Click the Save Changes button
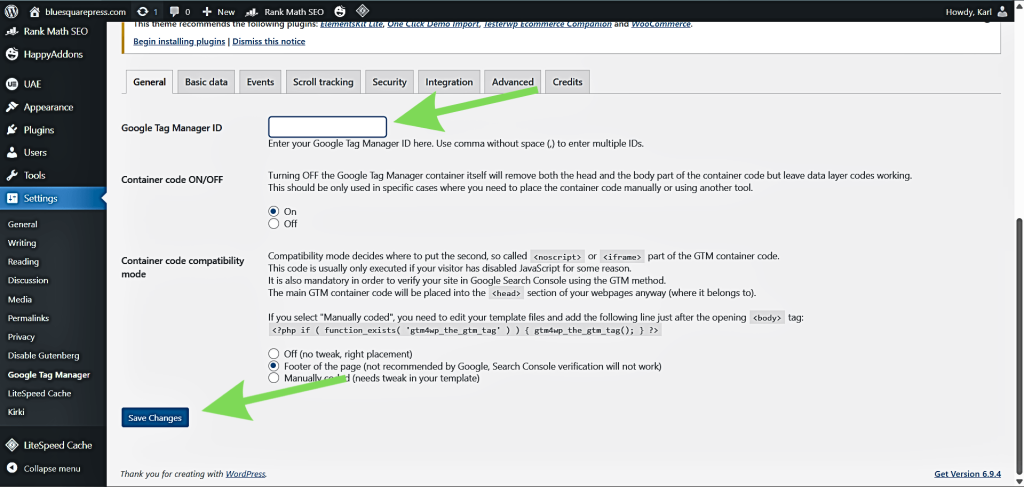This screenshot has width=1024, height=487. coord(155,418)
